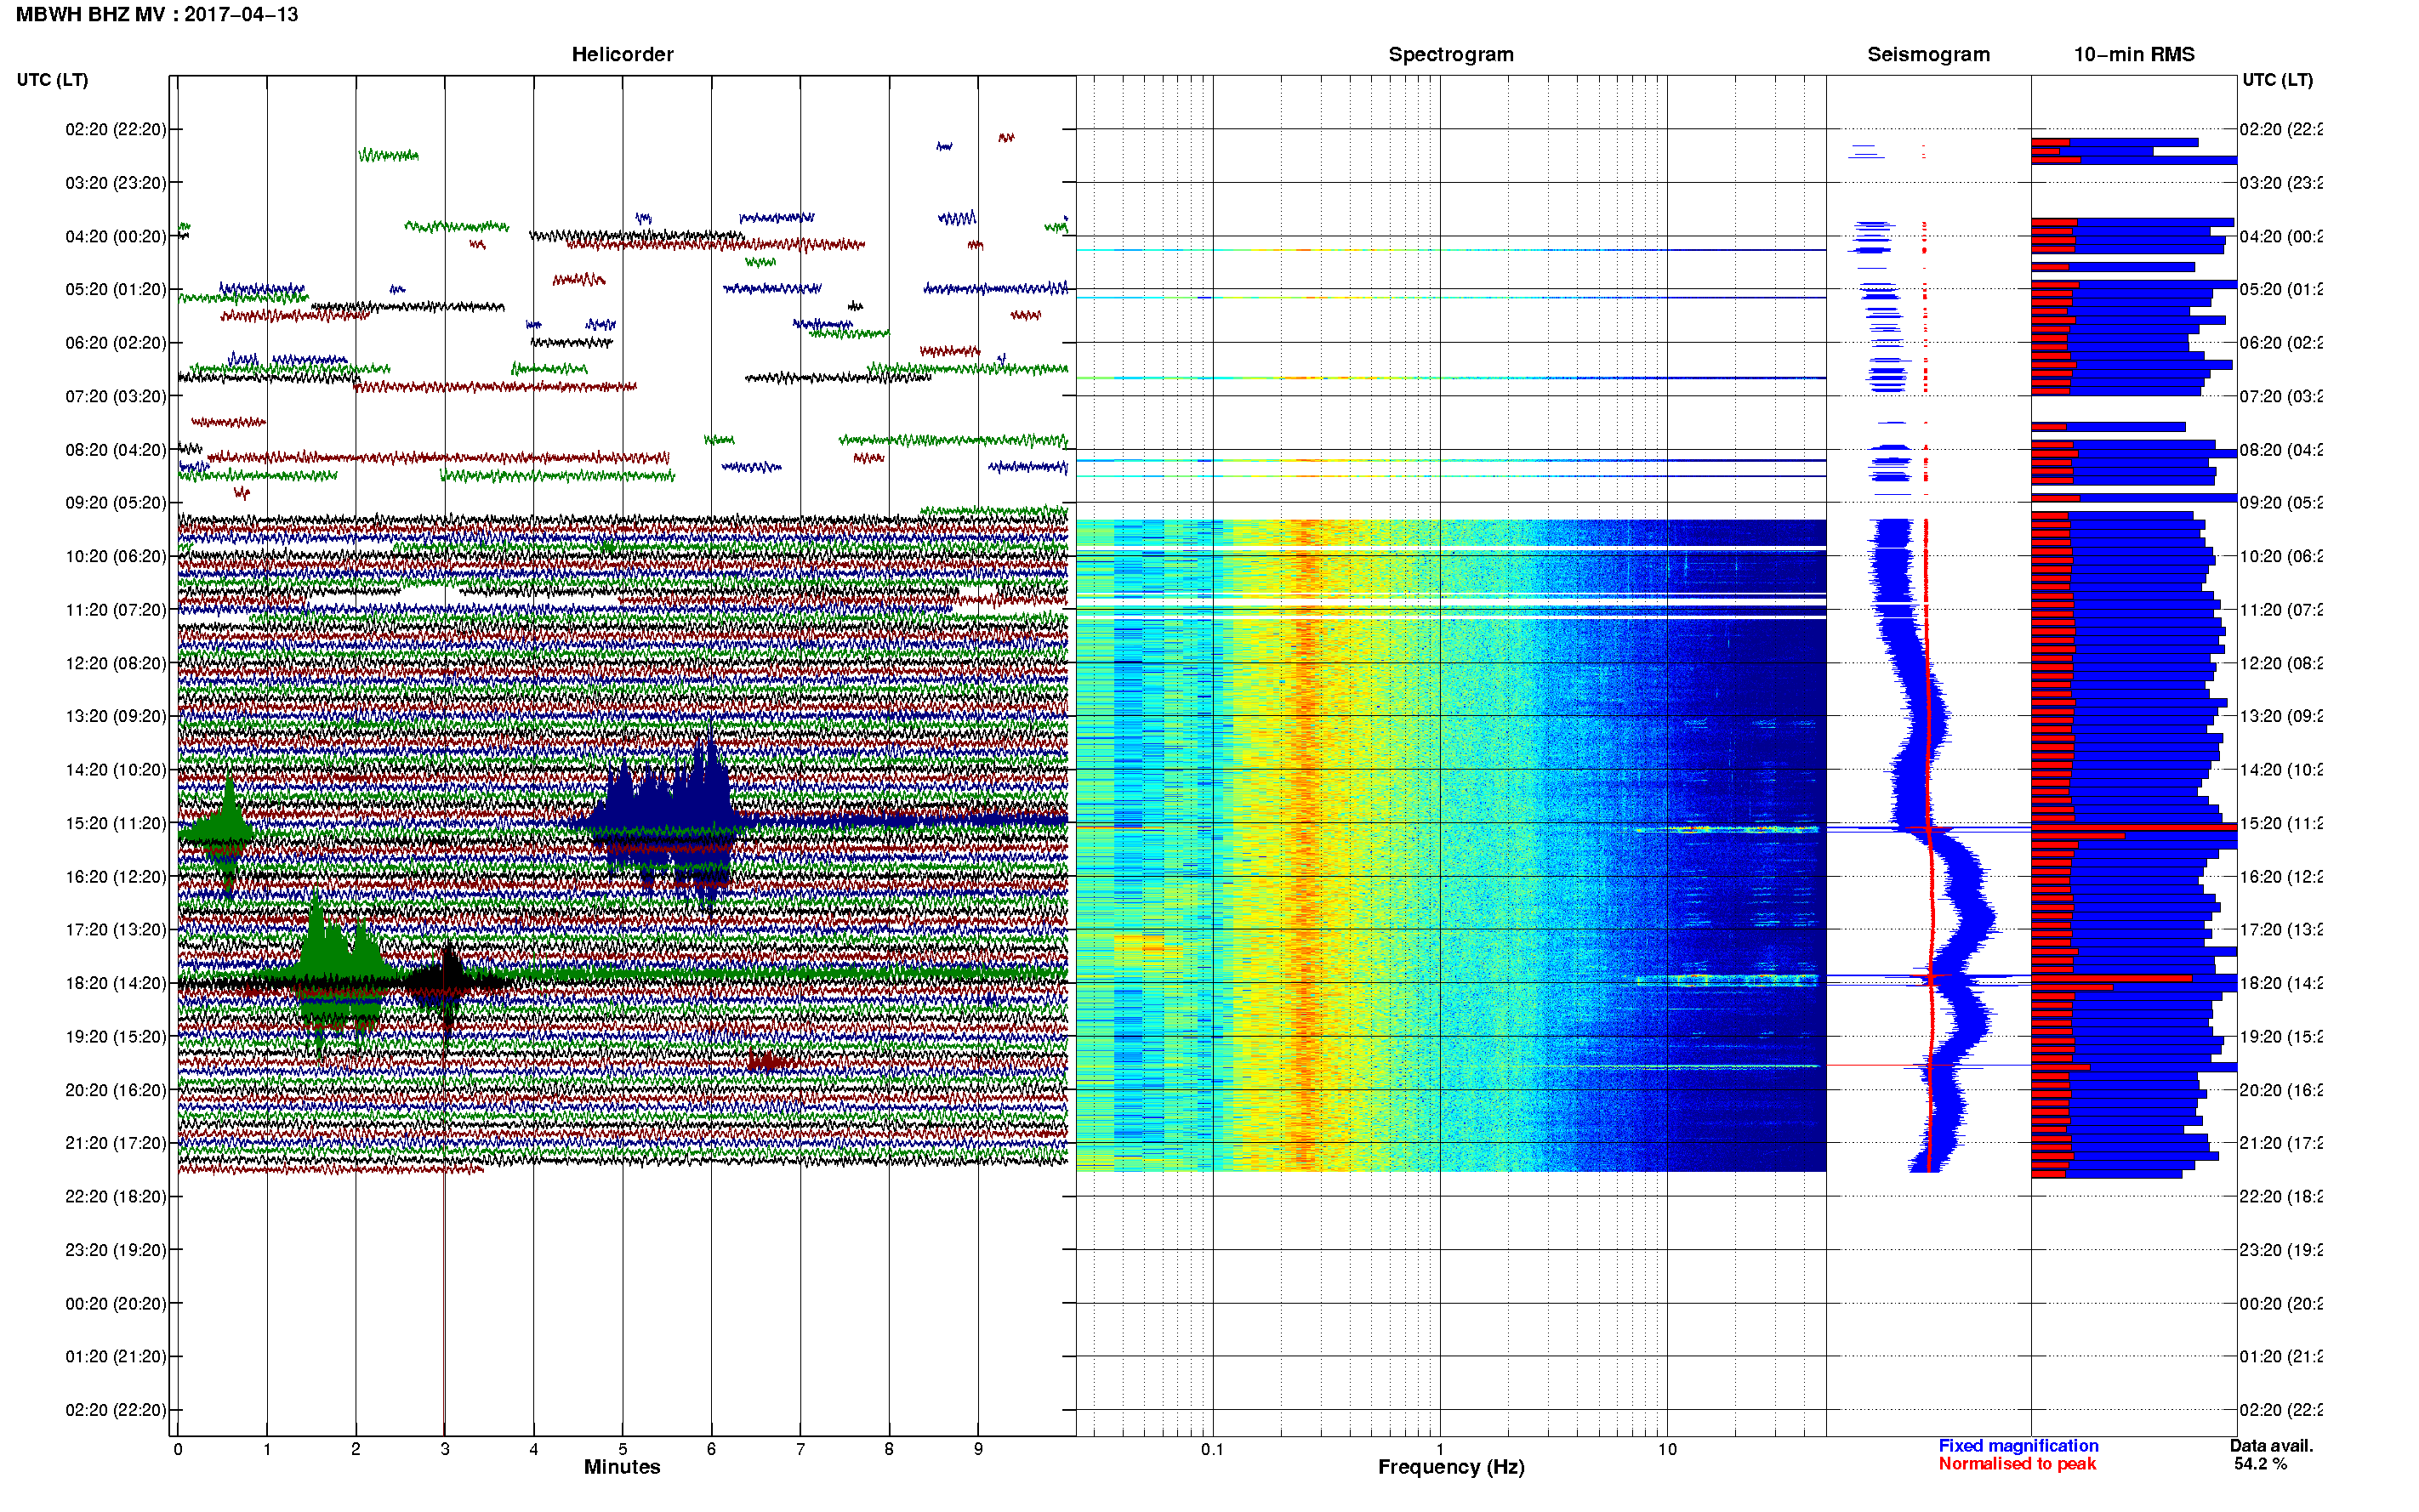Click the plot title MBWH BHZ MV : 2017-04-13
2419x1512 pixels.
[x=157, y=14]
